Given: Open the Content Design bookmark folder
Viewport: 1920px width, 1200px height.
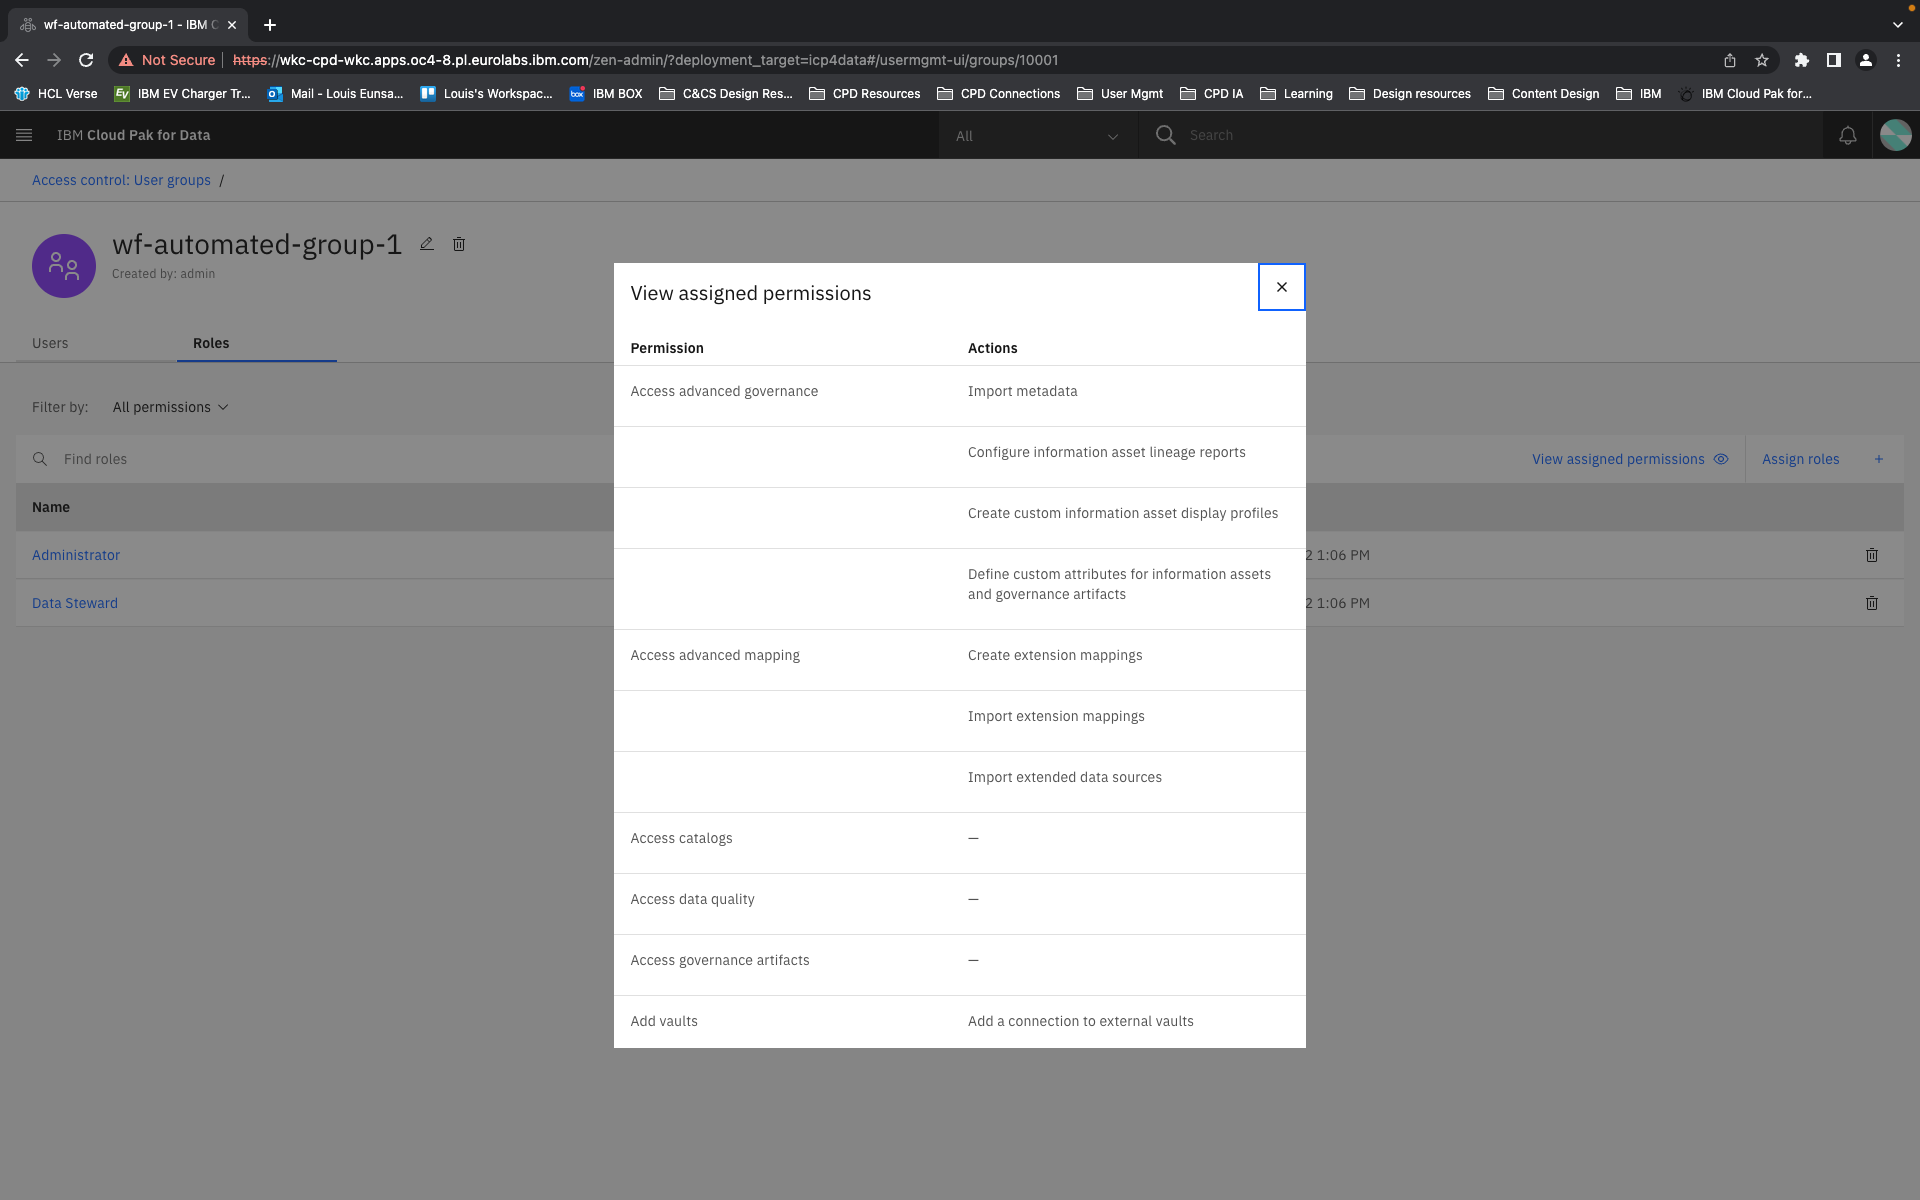Looking at the screenshot, I should tap(1543, 94).
